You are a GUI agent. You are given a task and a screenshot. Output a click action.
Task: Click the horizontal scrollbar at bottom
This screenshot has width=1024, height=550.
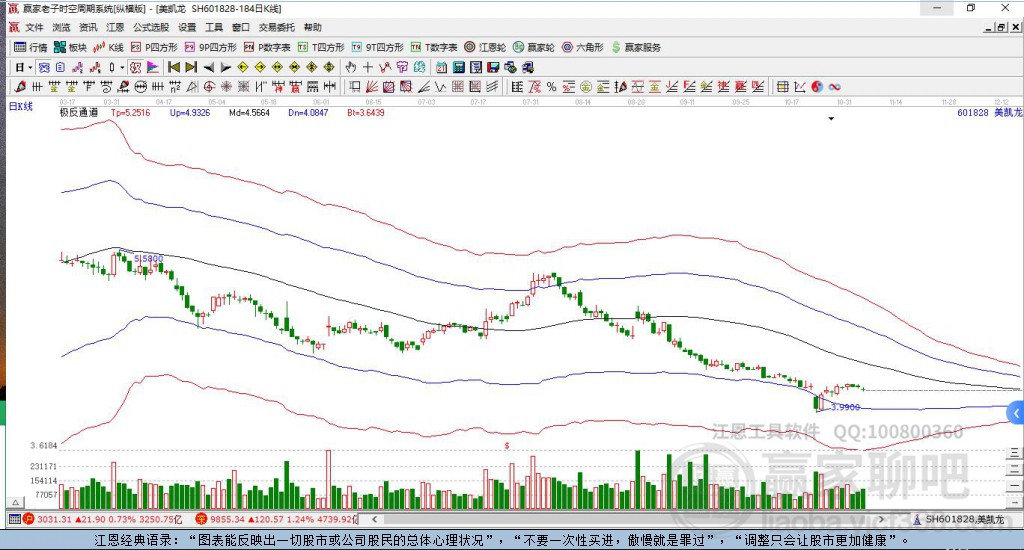(640, 520)
